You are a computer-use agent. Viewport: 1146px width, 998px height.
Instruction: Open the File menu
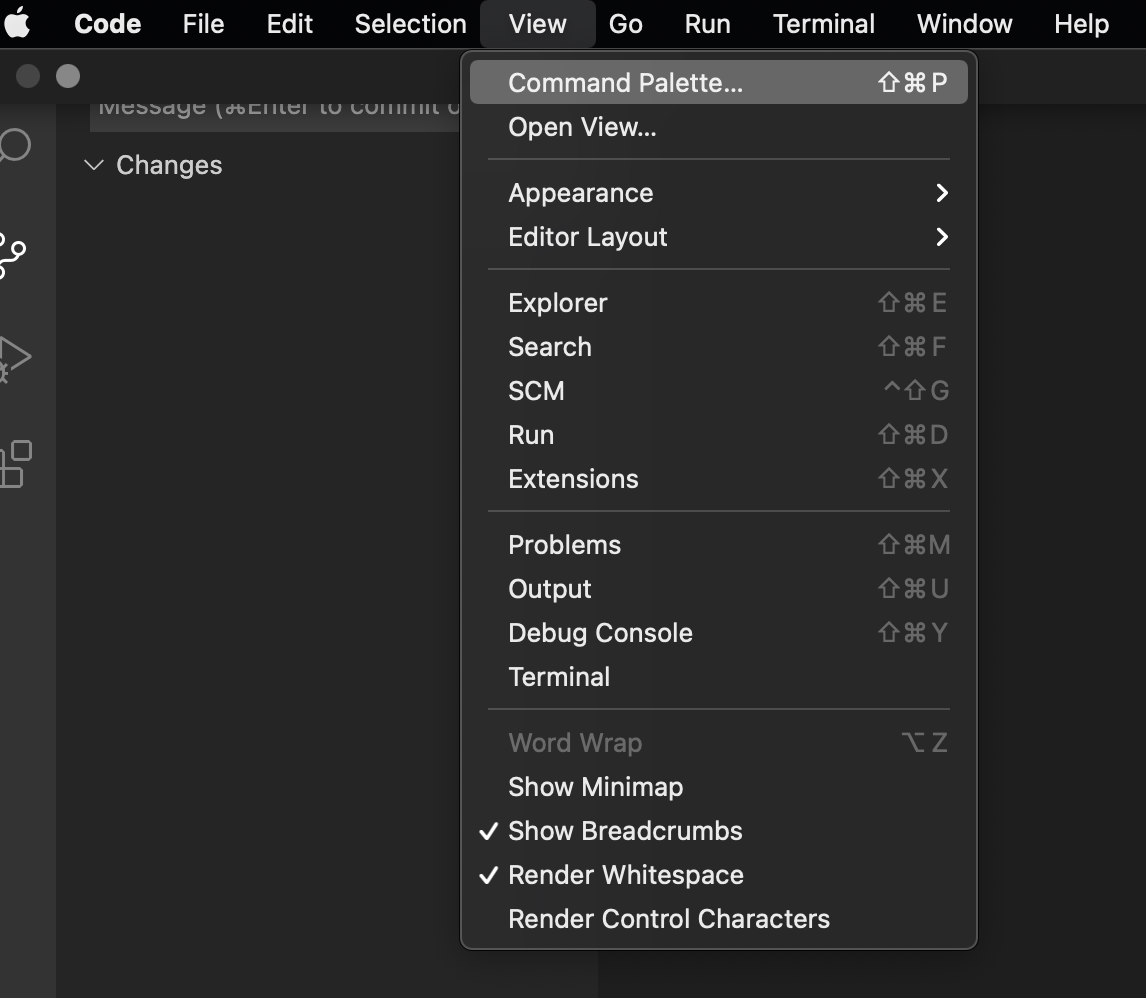[x=203, y=24]
